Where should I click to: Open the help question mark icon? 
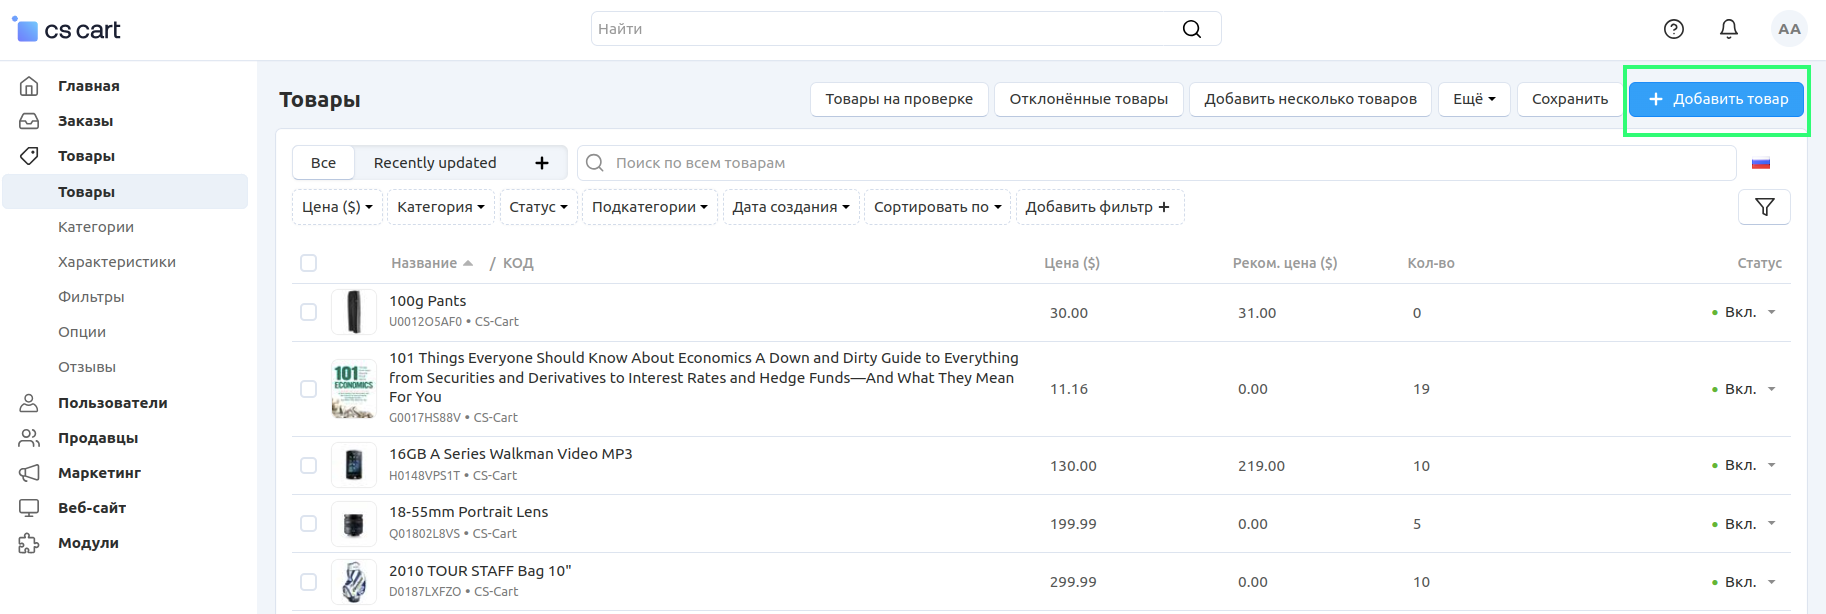tap(1673, 29)
